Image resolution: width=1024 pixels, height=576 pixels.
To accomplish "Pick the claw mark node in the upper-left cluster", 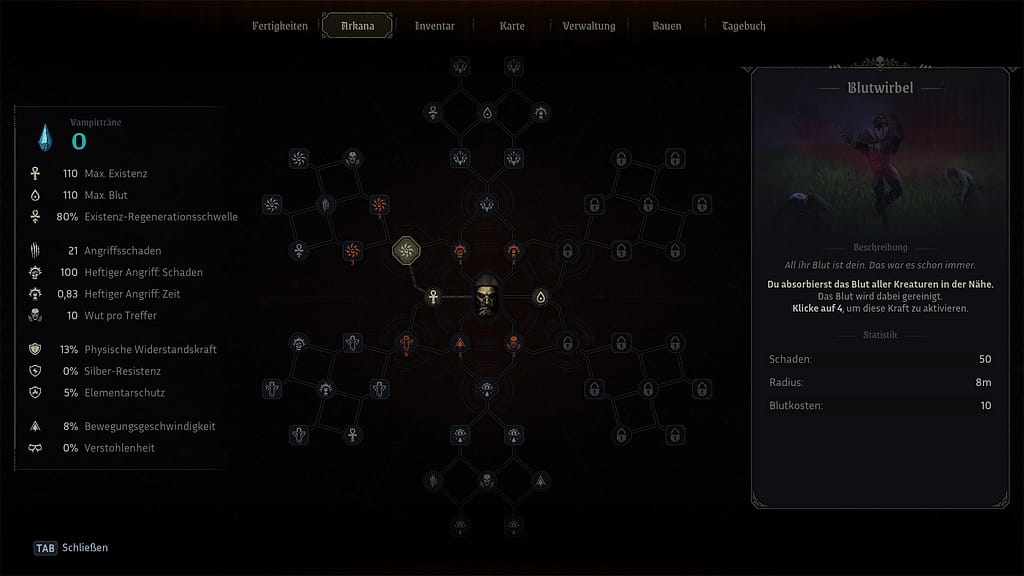I will click(x=325, y=205).
